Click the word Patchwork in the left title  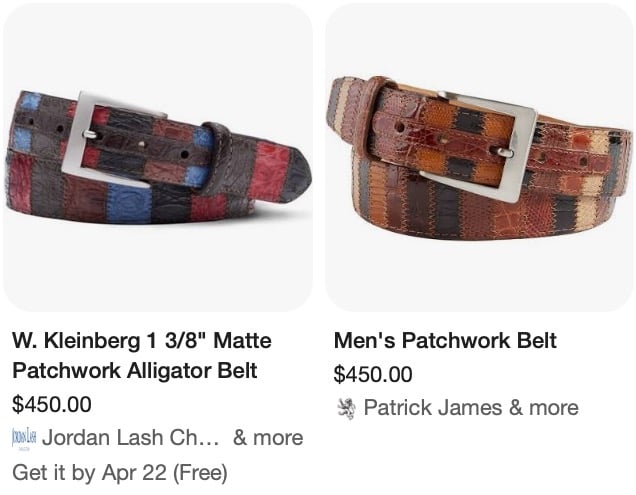[x=66, y=370]
